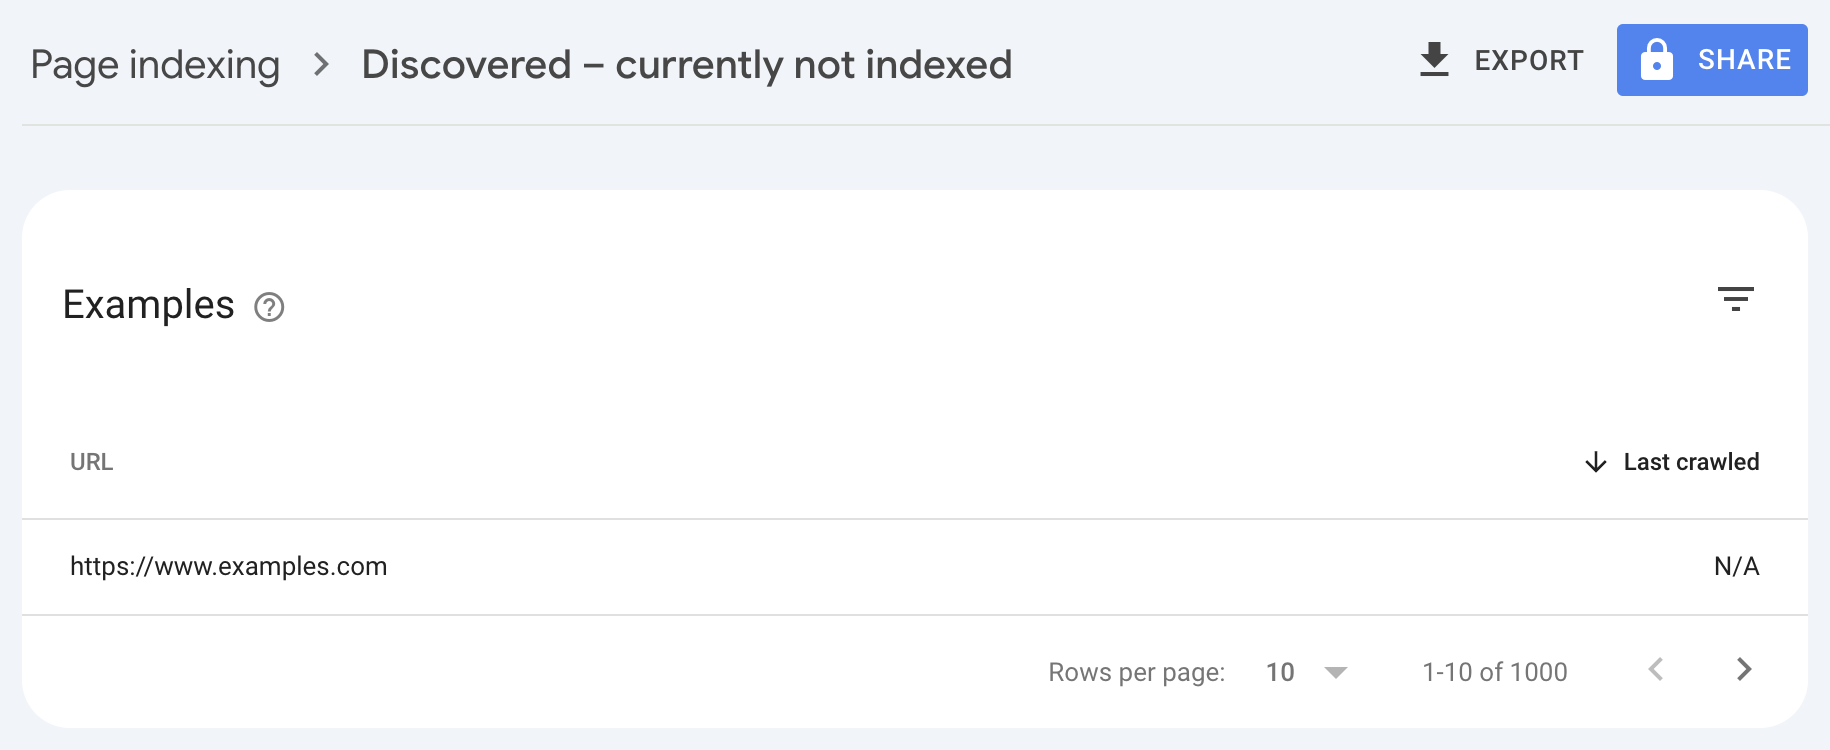Click the "Discovered – currently not indexed" title
Image resolution: width=1830 pixels, height=750 pixels.
pos(687,65)
